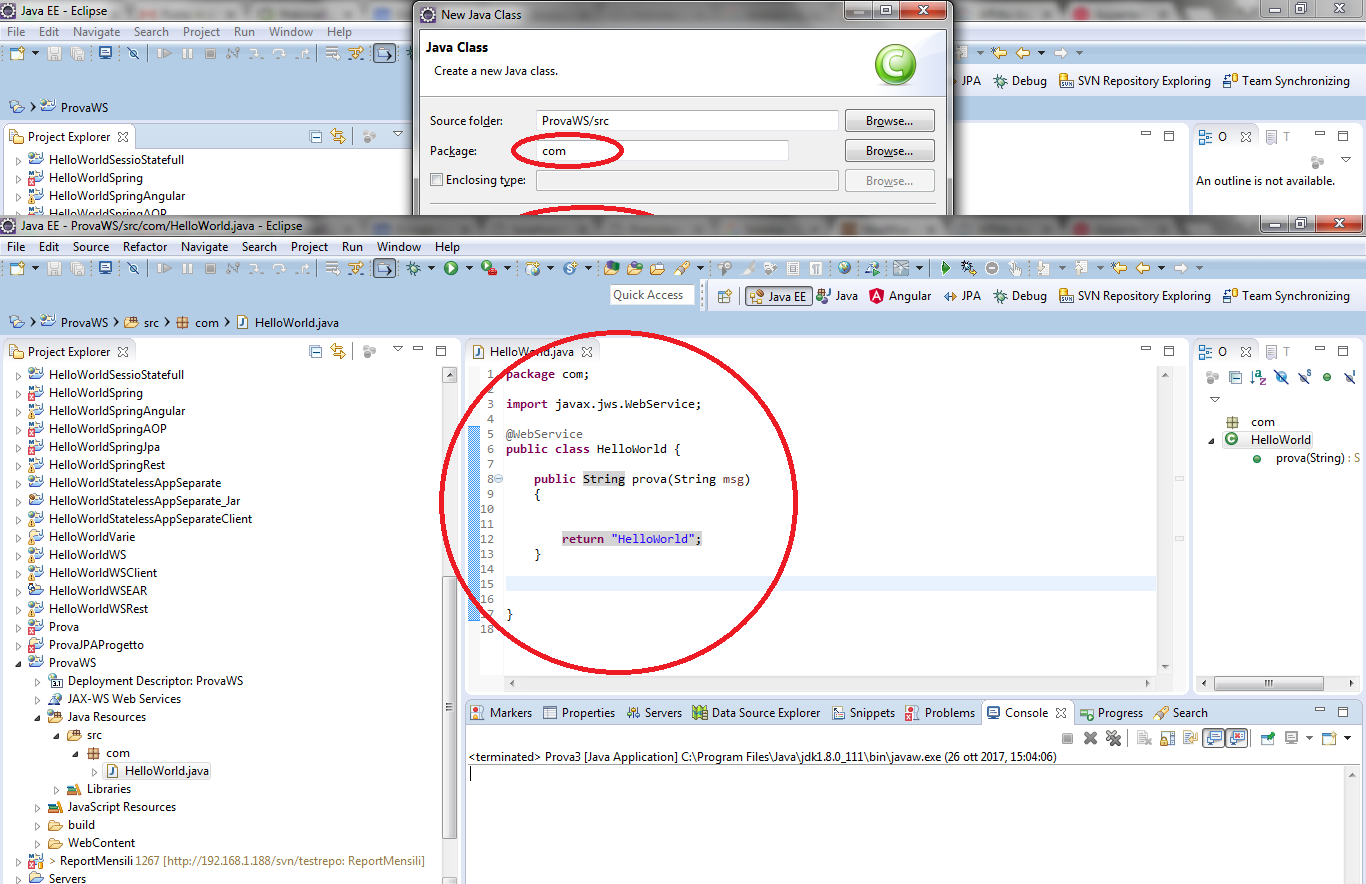Clear the Console with the Clear Console icon
Screen dimensions: 1366x884
(1145, 737)
